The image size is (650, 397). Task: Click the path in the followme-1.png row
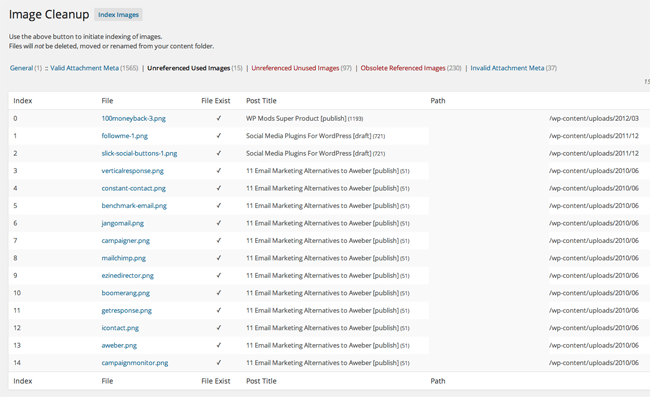coord(594,136)
